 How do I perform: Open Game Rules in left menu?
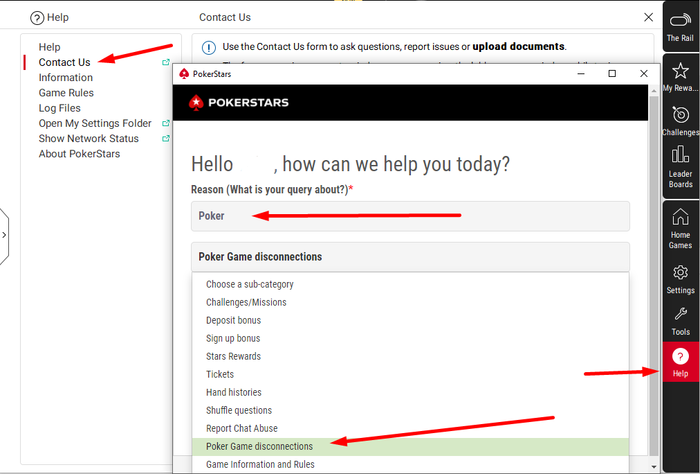coord(66,93)
